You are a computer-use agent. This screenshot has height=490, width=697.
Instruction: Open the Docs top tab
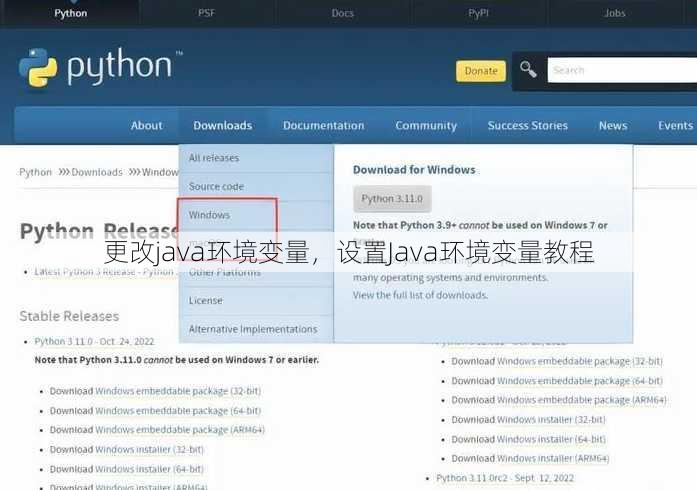343,13
